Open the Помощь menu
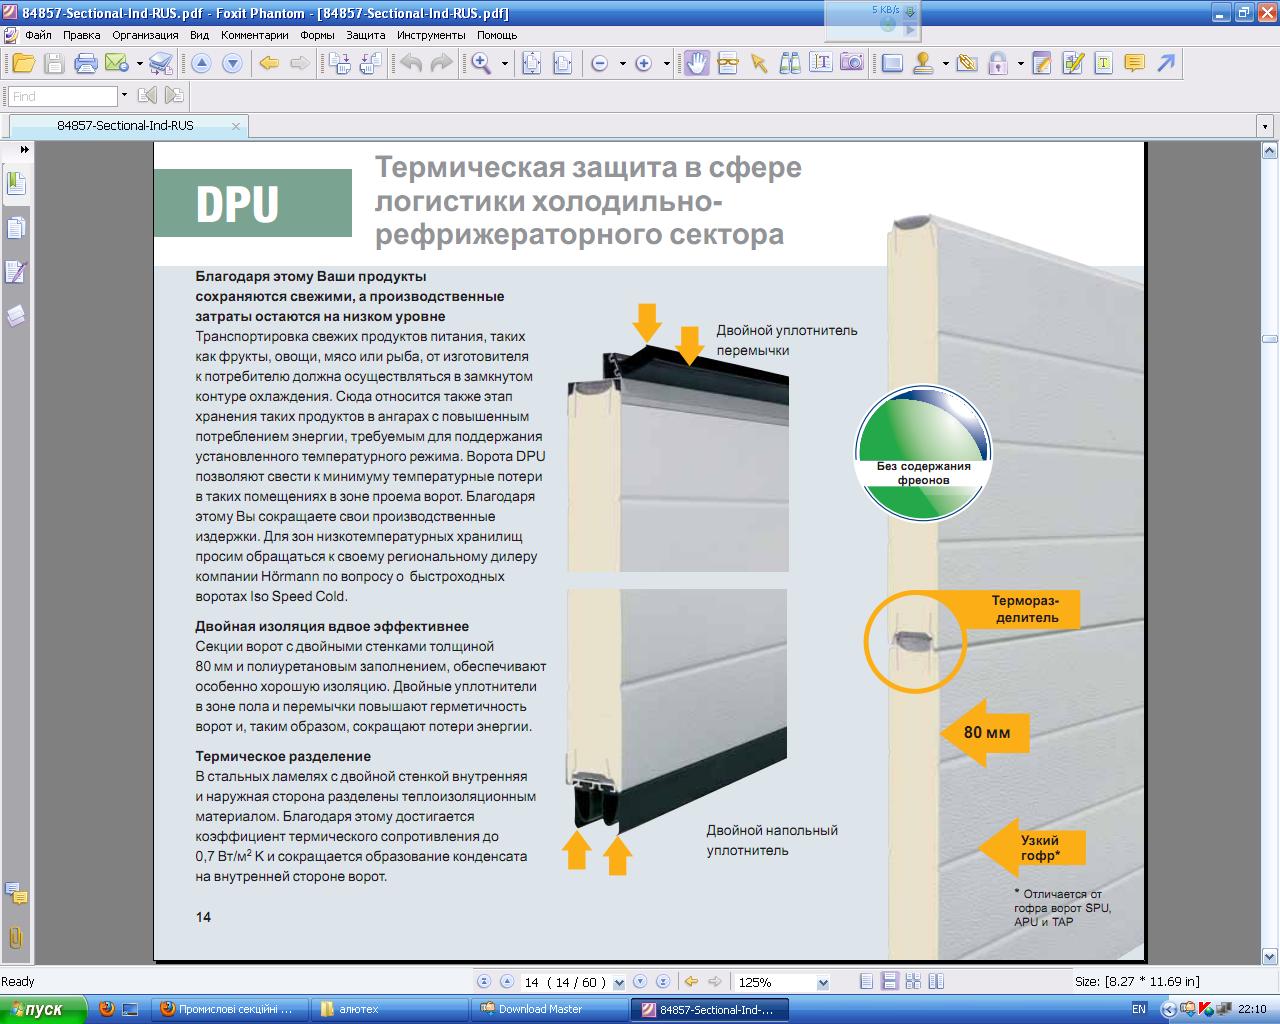This screenshot has height=1024, width=1280. (x=497, y=35)
